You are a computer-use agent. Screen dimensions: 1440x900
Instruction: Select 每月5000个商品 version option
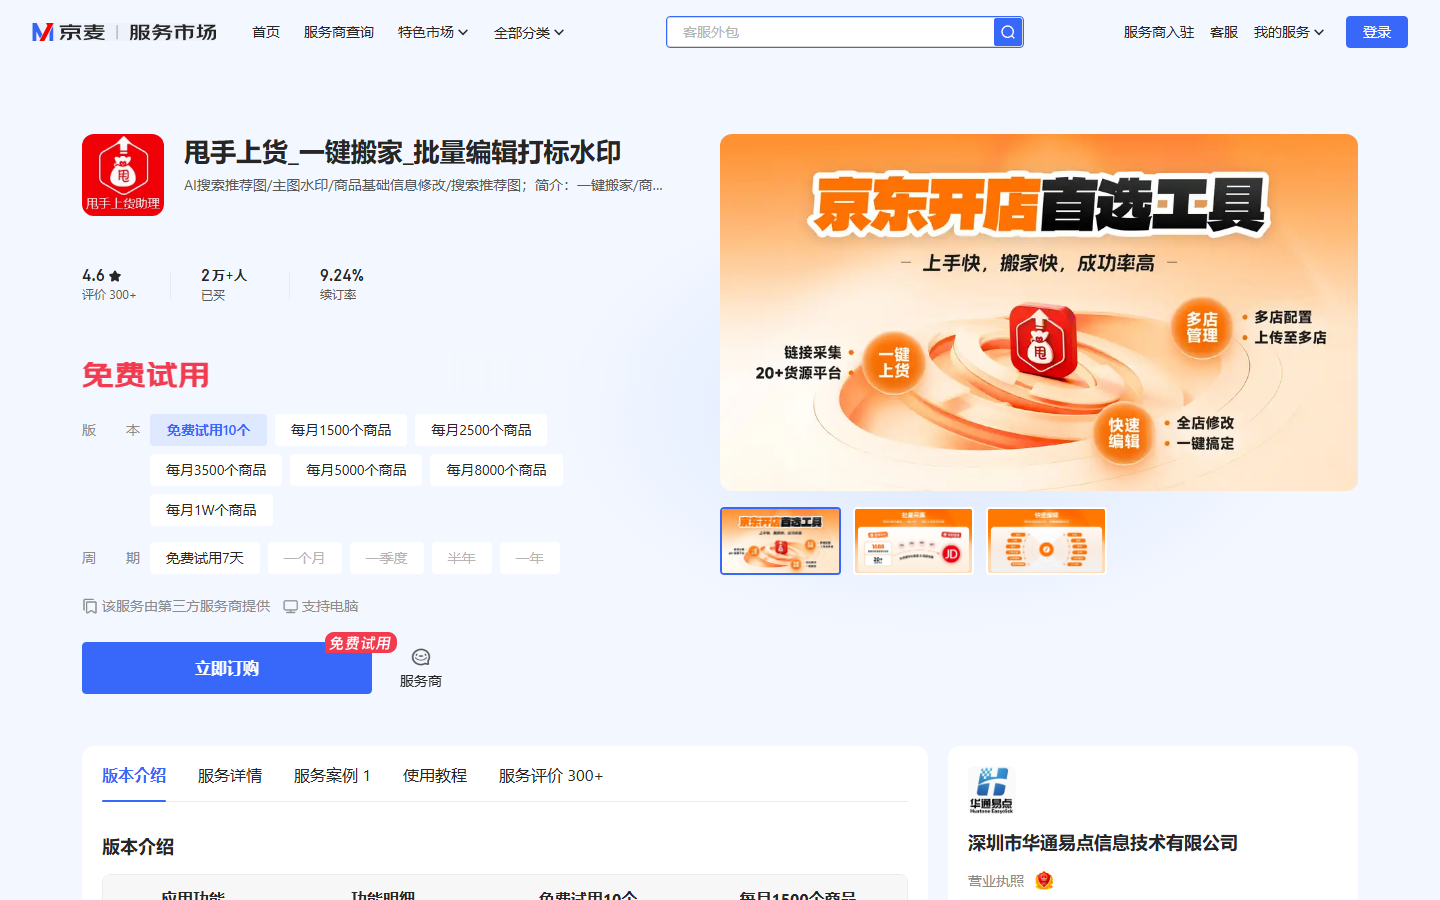[x=356, y=470]
